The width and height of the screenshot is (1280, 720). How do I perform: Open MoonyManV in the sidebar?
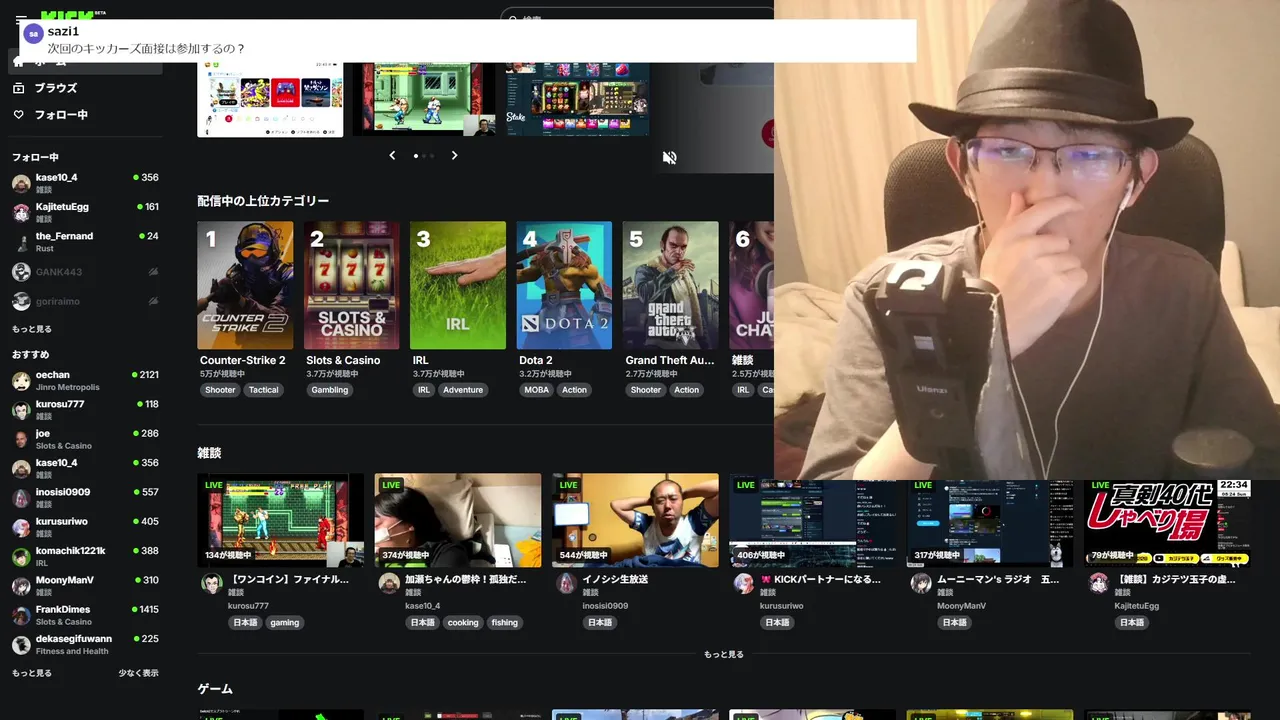[x=84, y=586]
